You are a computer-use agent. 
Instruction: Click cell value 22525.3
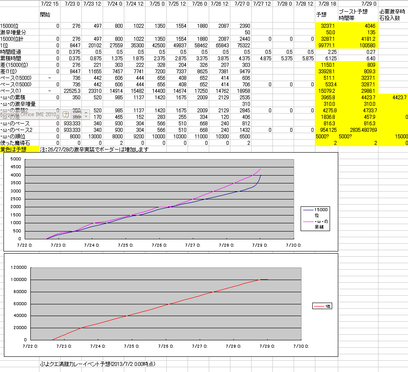[72, 91]
